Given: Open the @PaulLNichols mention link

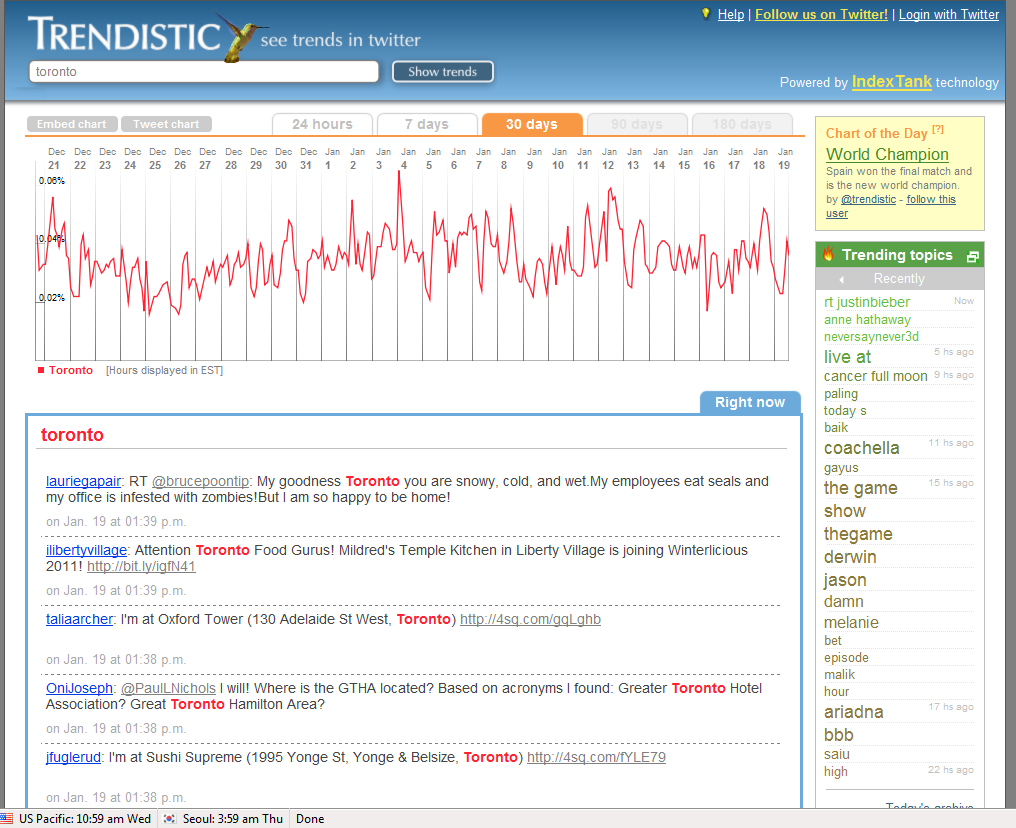Looking at the screenshot, I should (168, 688).
